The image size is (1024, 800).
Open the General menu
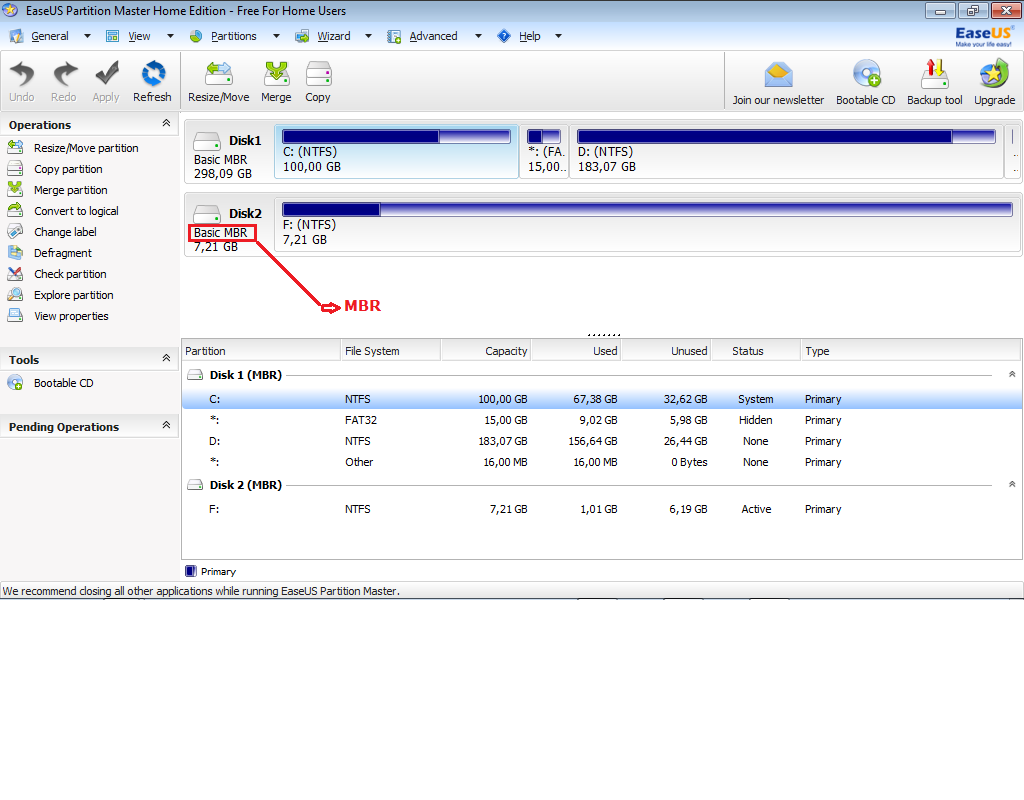click(50, 37)
